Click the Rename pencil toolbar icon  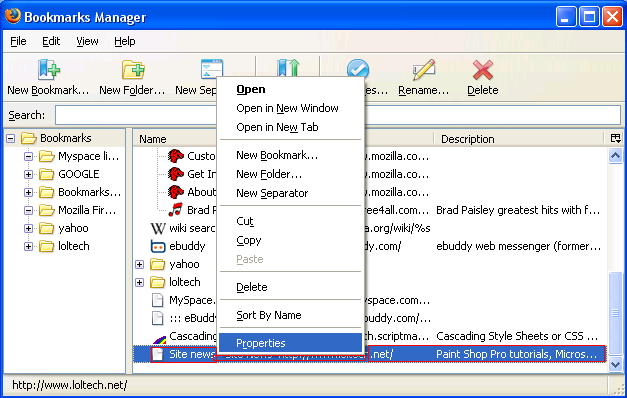[x=423, y=70]
